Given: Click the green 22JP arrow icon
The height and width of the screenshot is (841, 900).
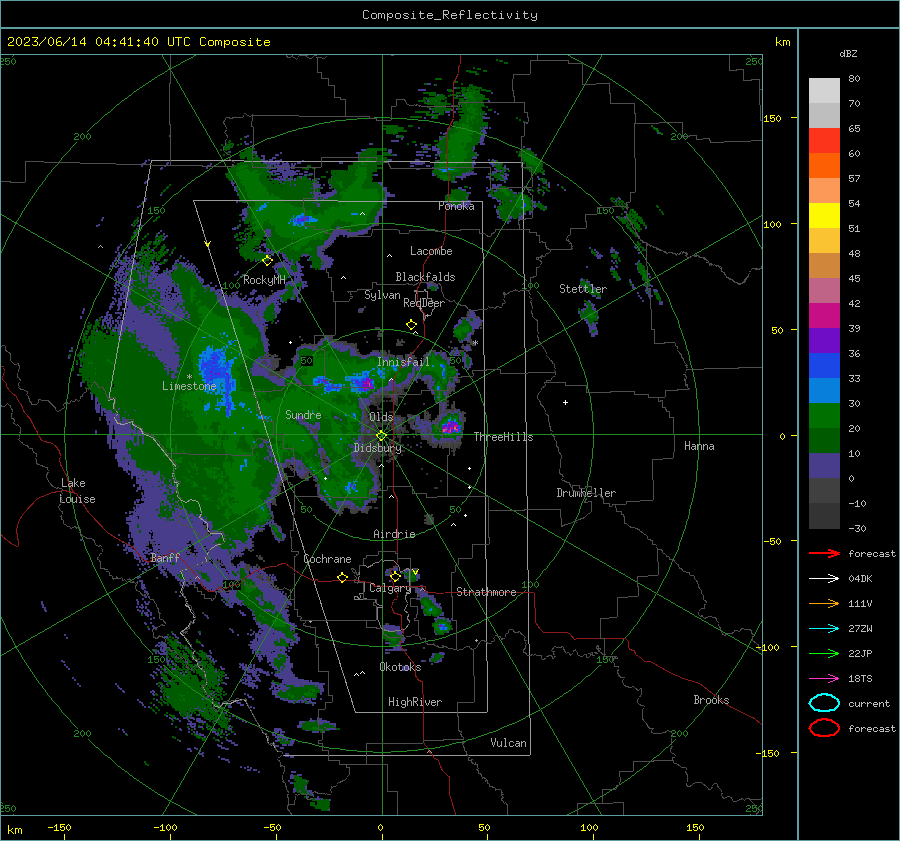Looking at the screenshot, I should (824, 653).
